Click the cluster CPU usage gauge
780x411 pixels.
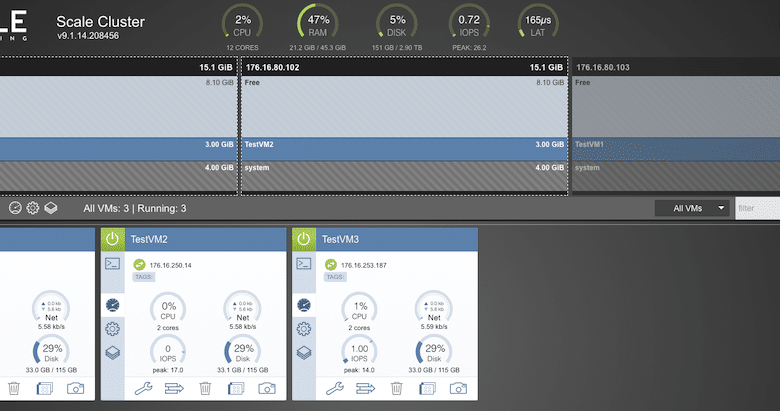242,22
